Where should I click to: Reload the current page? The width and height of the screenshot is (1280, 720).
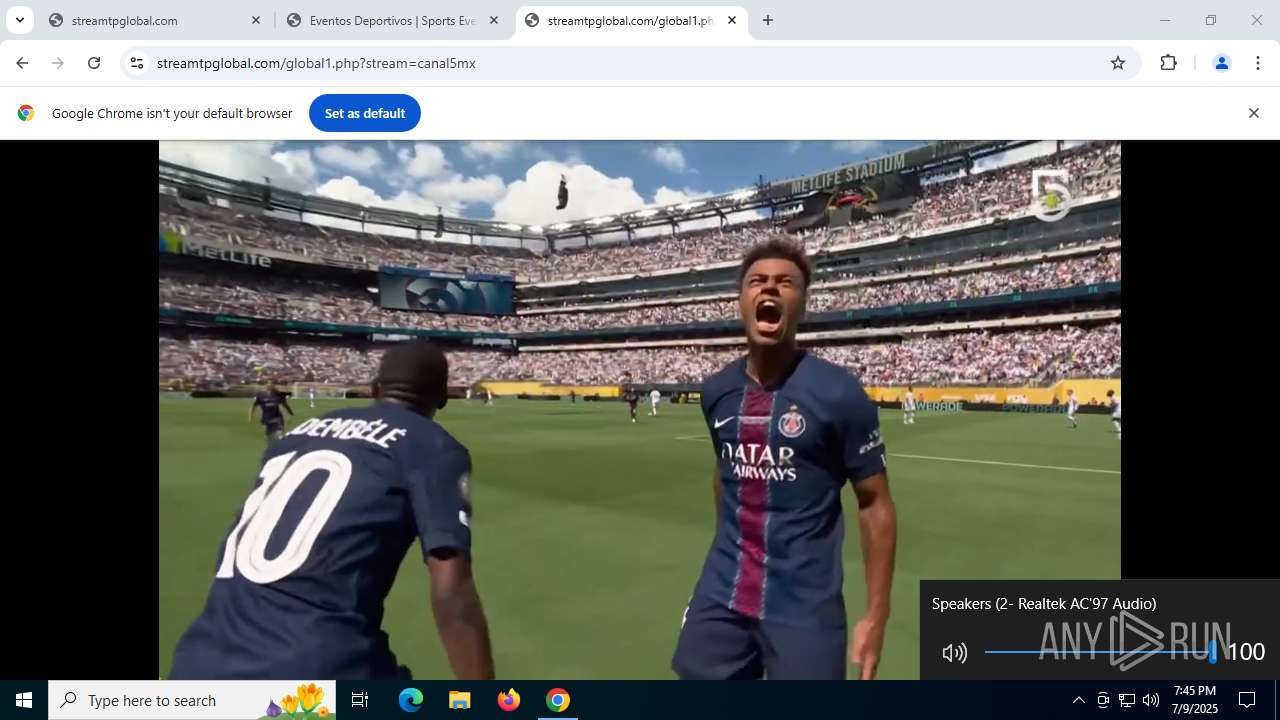tap(94, 63)
